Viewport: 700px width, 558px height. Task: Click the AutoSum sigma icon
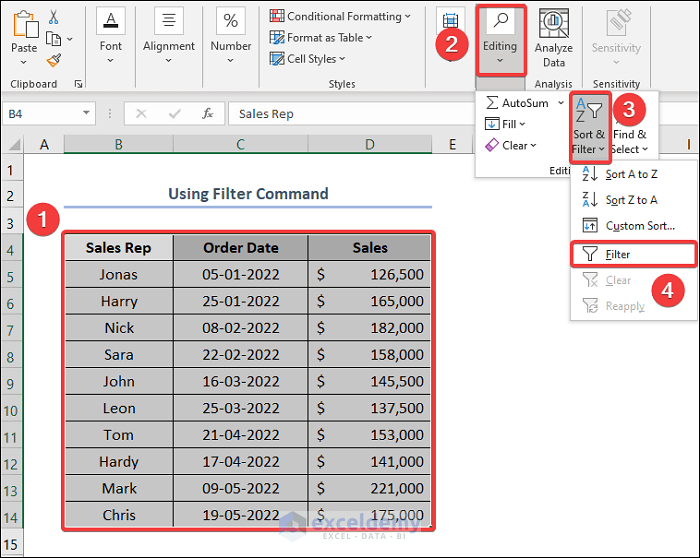pos(492,103)
